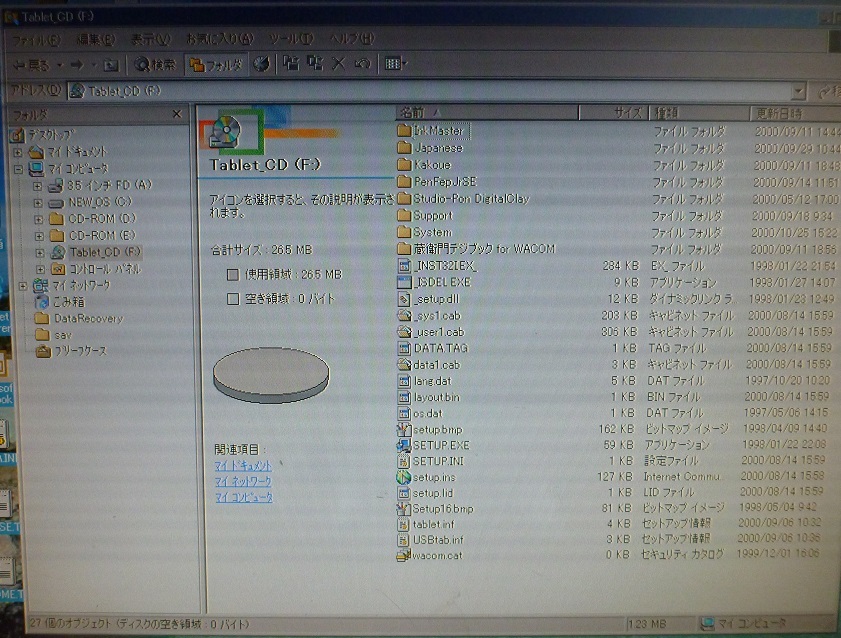Select the System folder icon
Viewport: 841px width, 638px height.
[x=404, y=232]
